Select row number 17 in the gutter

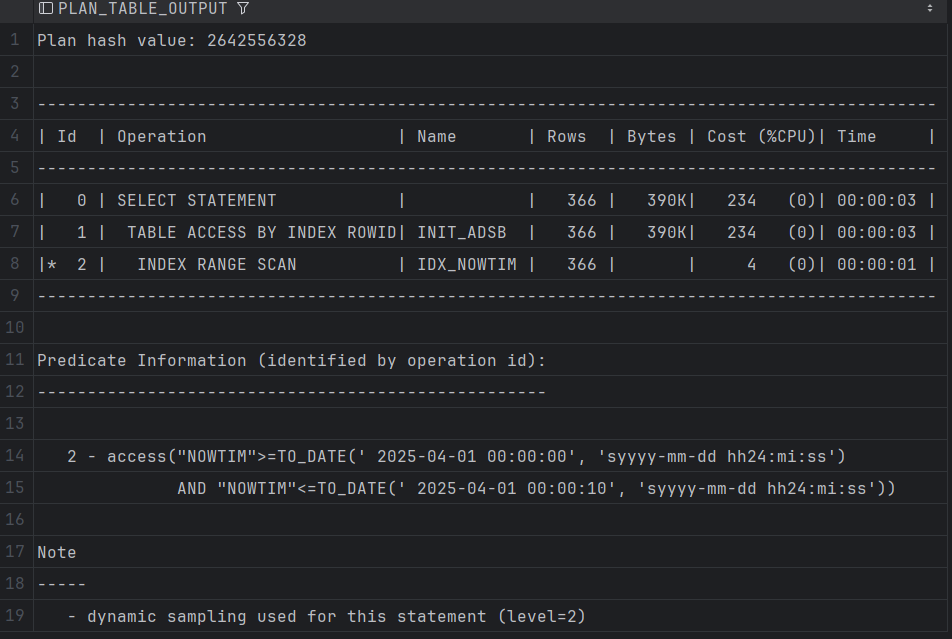(15, 552)
